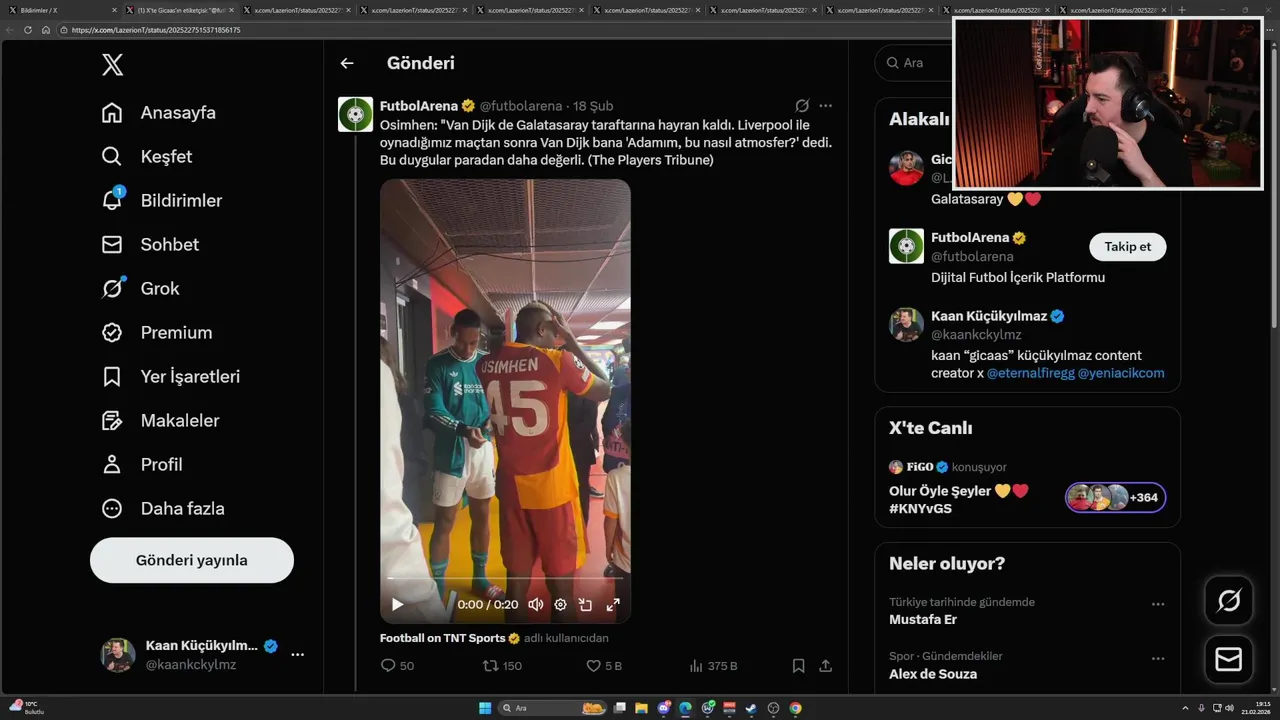
Task: Open Kaan Küçükyılmaz in relevant people
Action: click(x=989, y=315)
